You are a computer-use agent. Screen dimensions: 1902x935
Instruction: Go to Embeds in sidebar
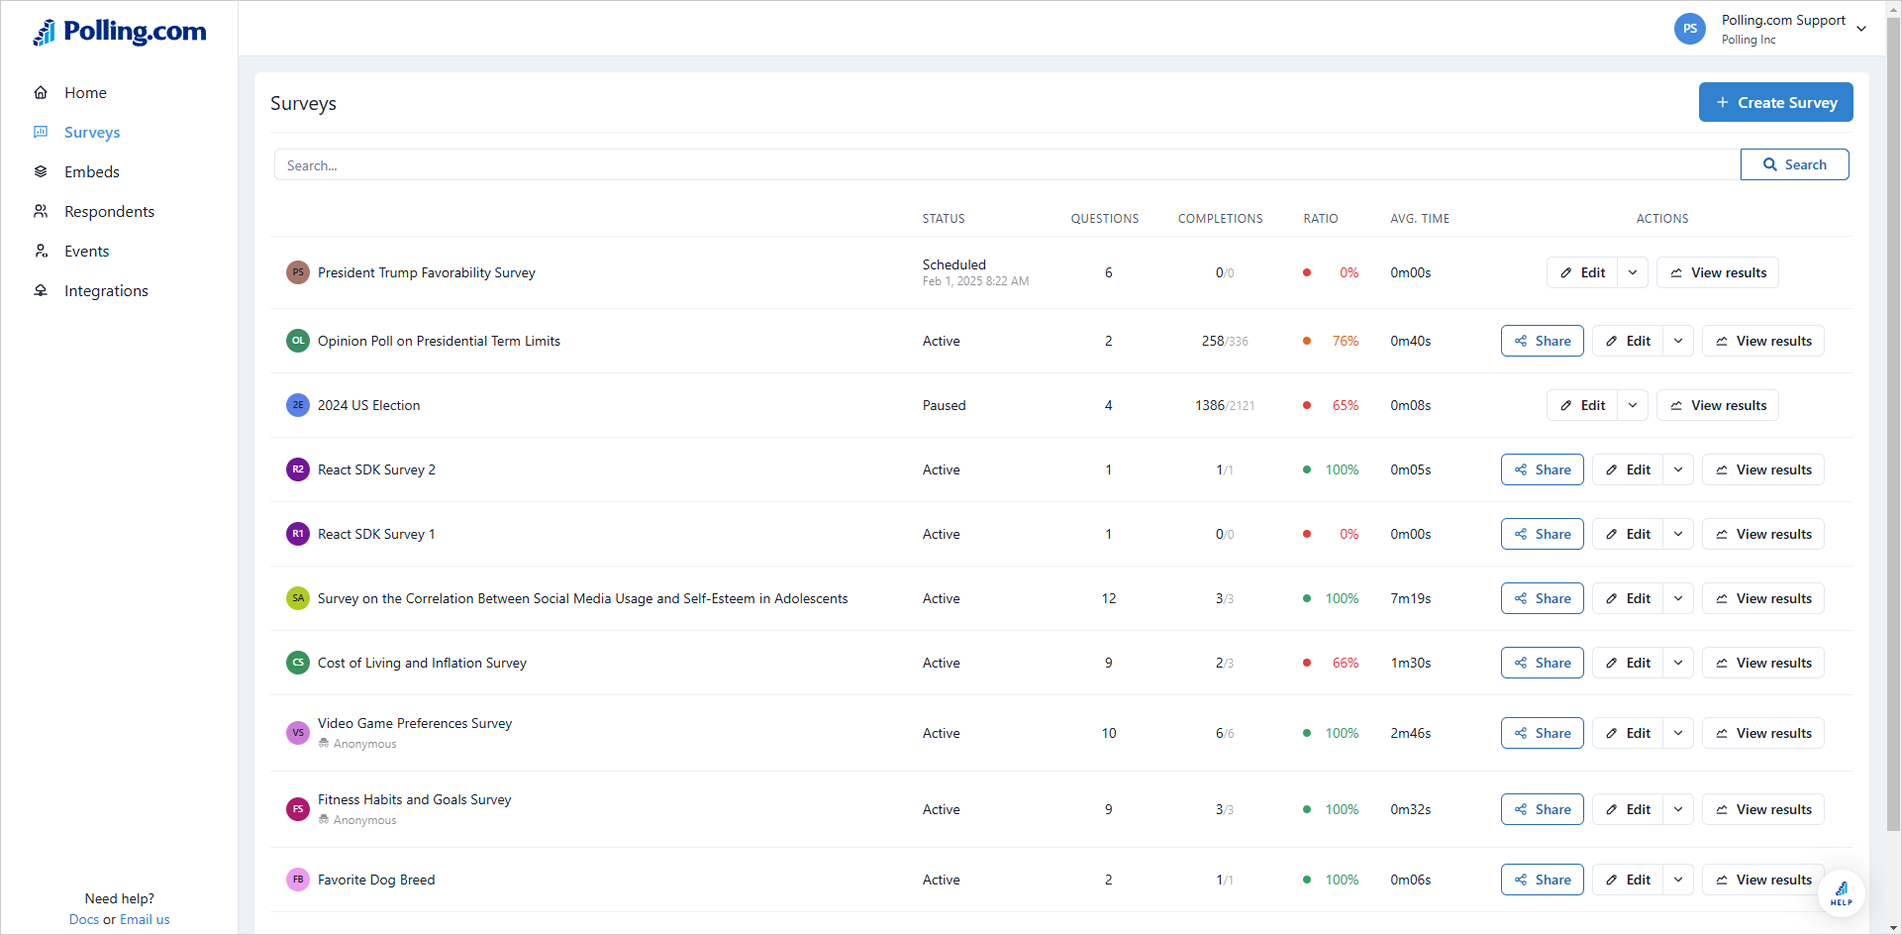[x=92, y=172]
